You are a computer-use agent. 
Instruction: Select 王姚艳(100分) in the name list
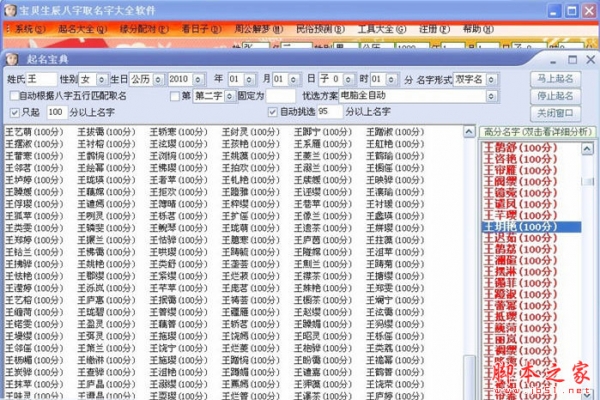tap(106, 264)
